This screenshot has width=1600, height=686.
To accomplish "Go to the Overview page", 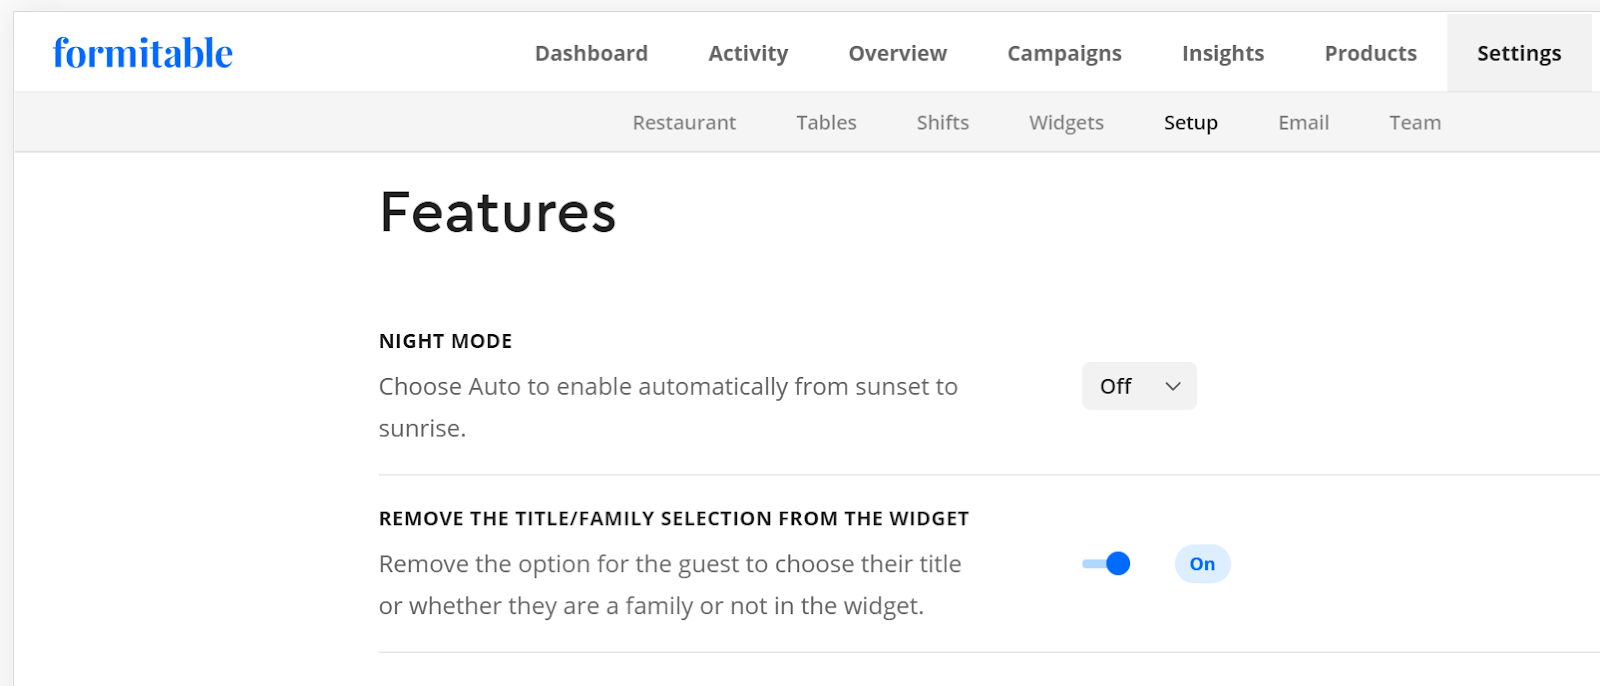I will click(896, 53).
